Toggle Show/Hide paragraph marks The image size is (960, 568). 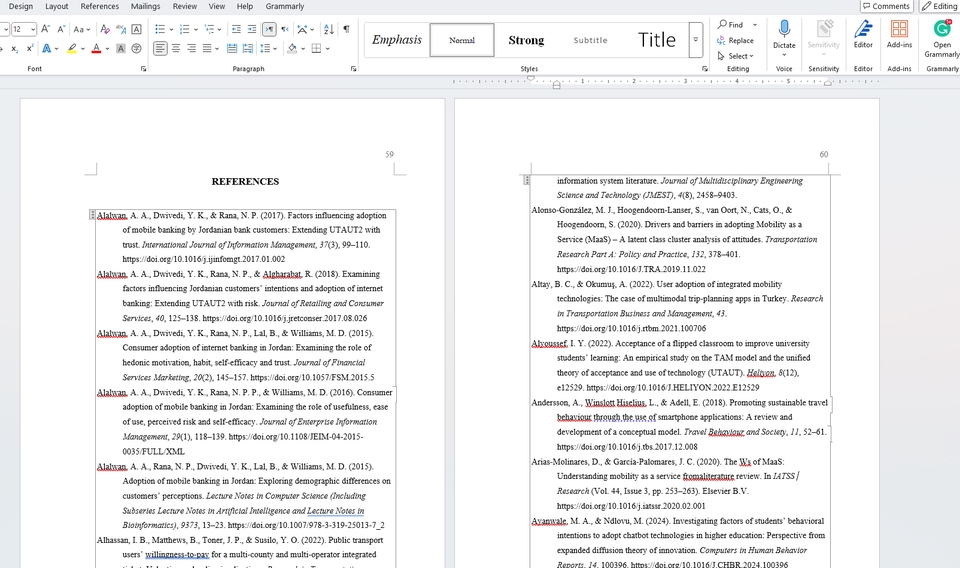[x=346, y=29]
